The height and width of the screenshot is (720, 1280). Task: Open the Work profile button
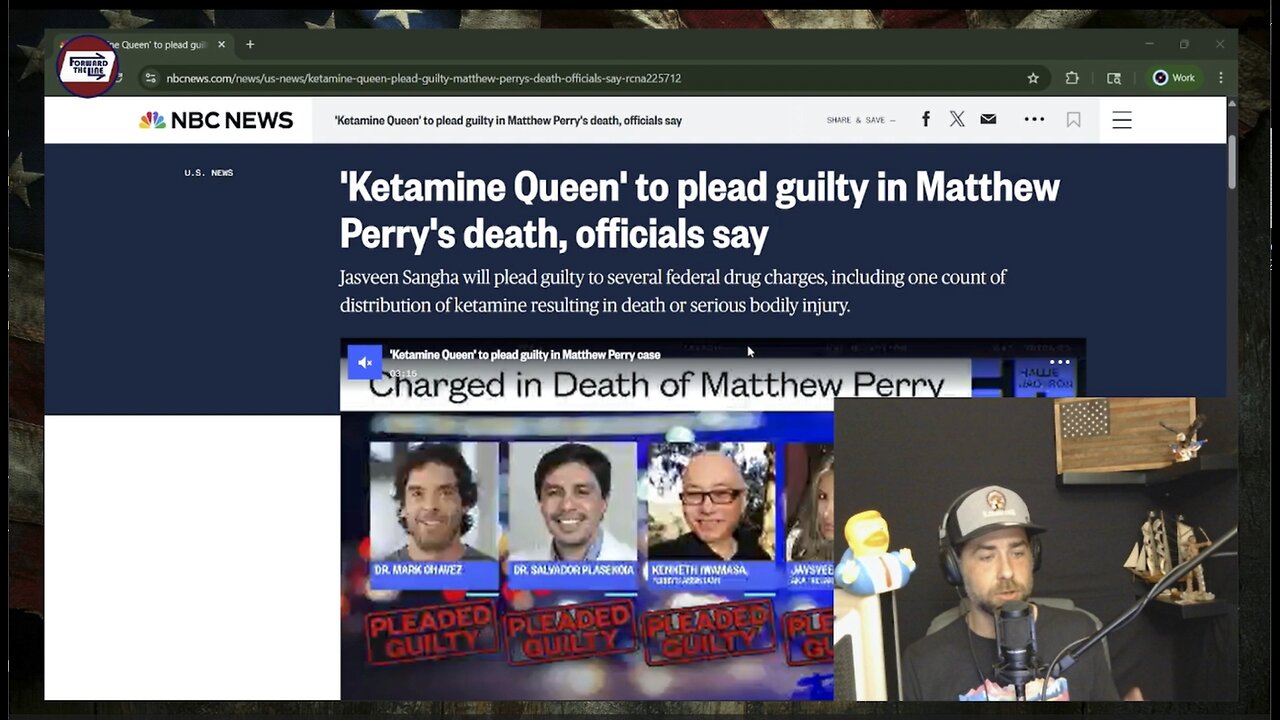click(1174, 78)
